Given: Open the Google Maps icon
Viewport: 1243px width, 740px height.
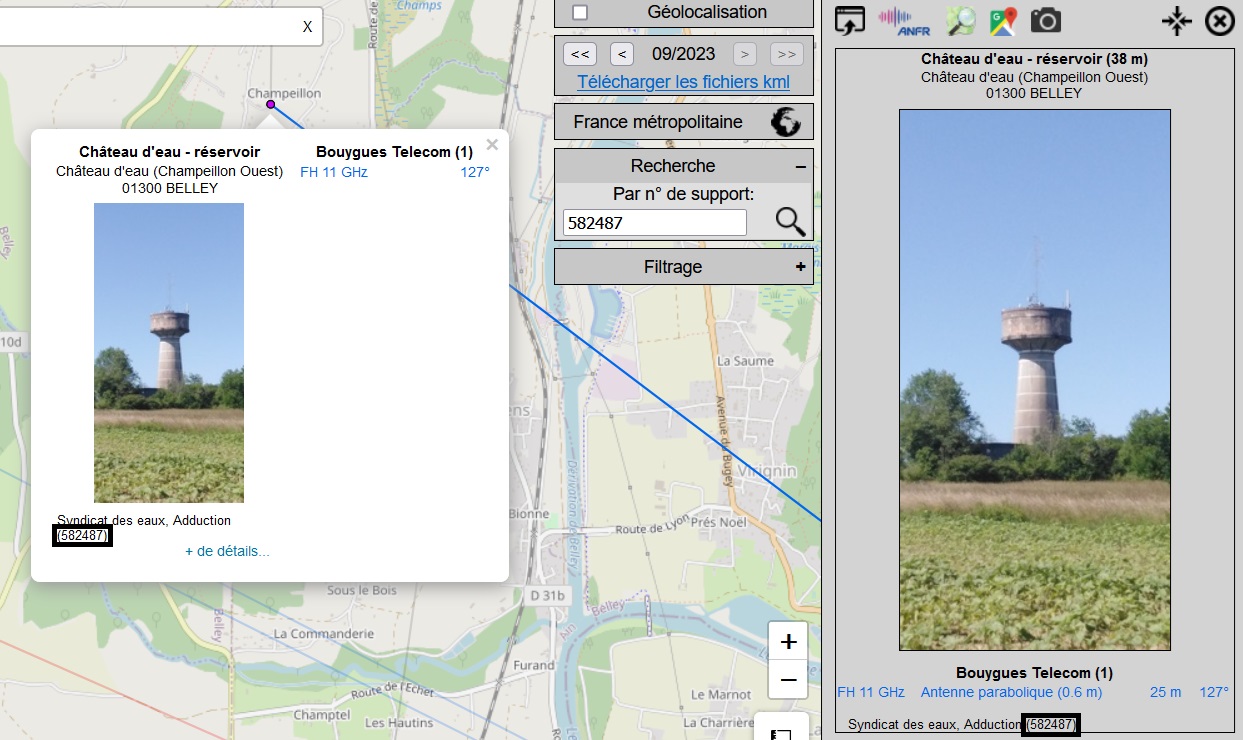Looking at the screenshot, I should pos(1003,21).
